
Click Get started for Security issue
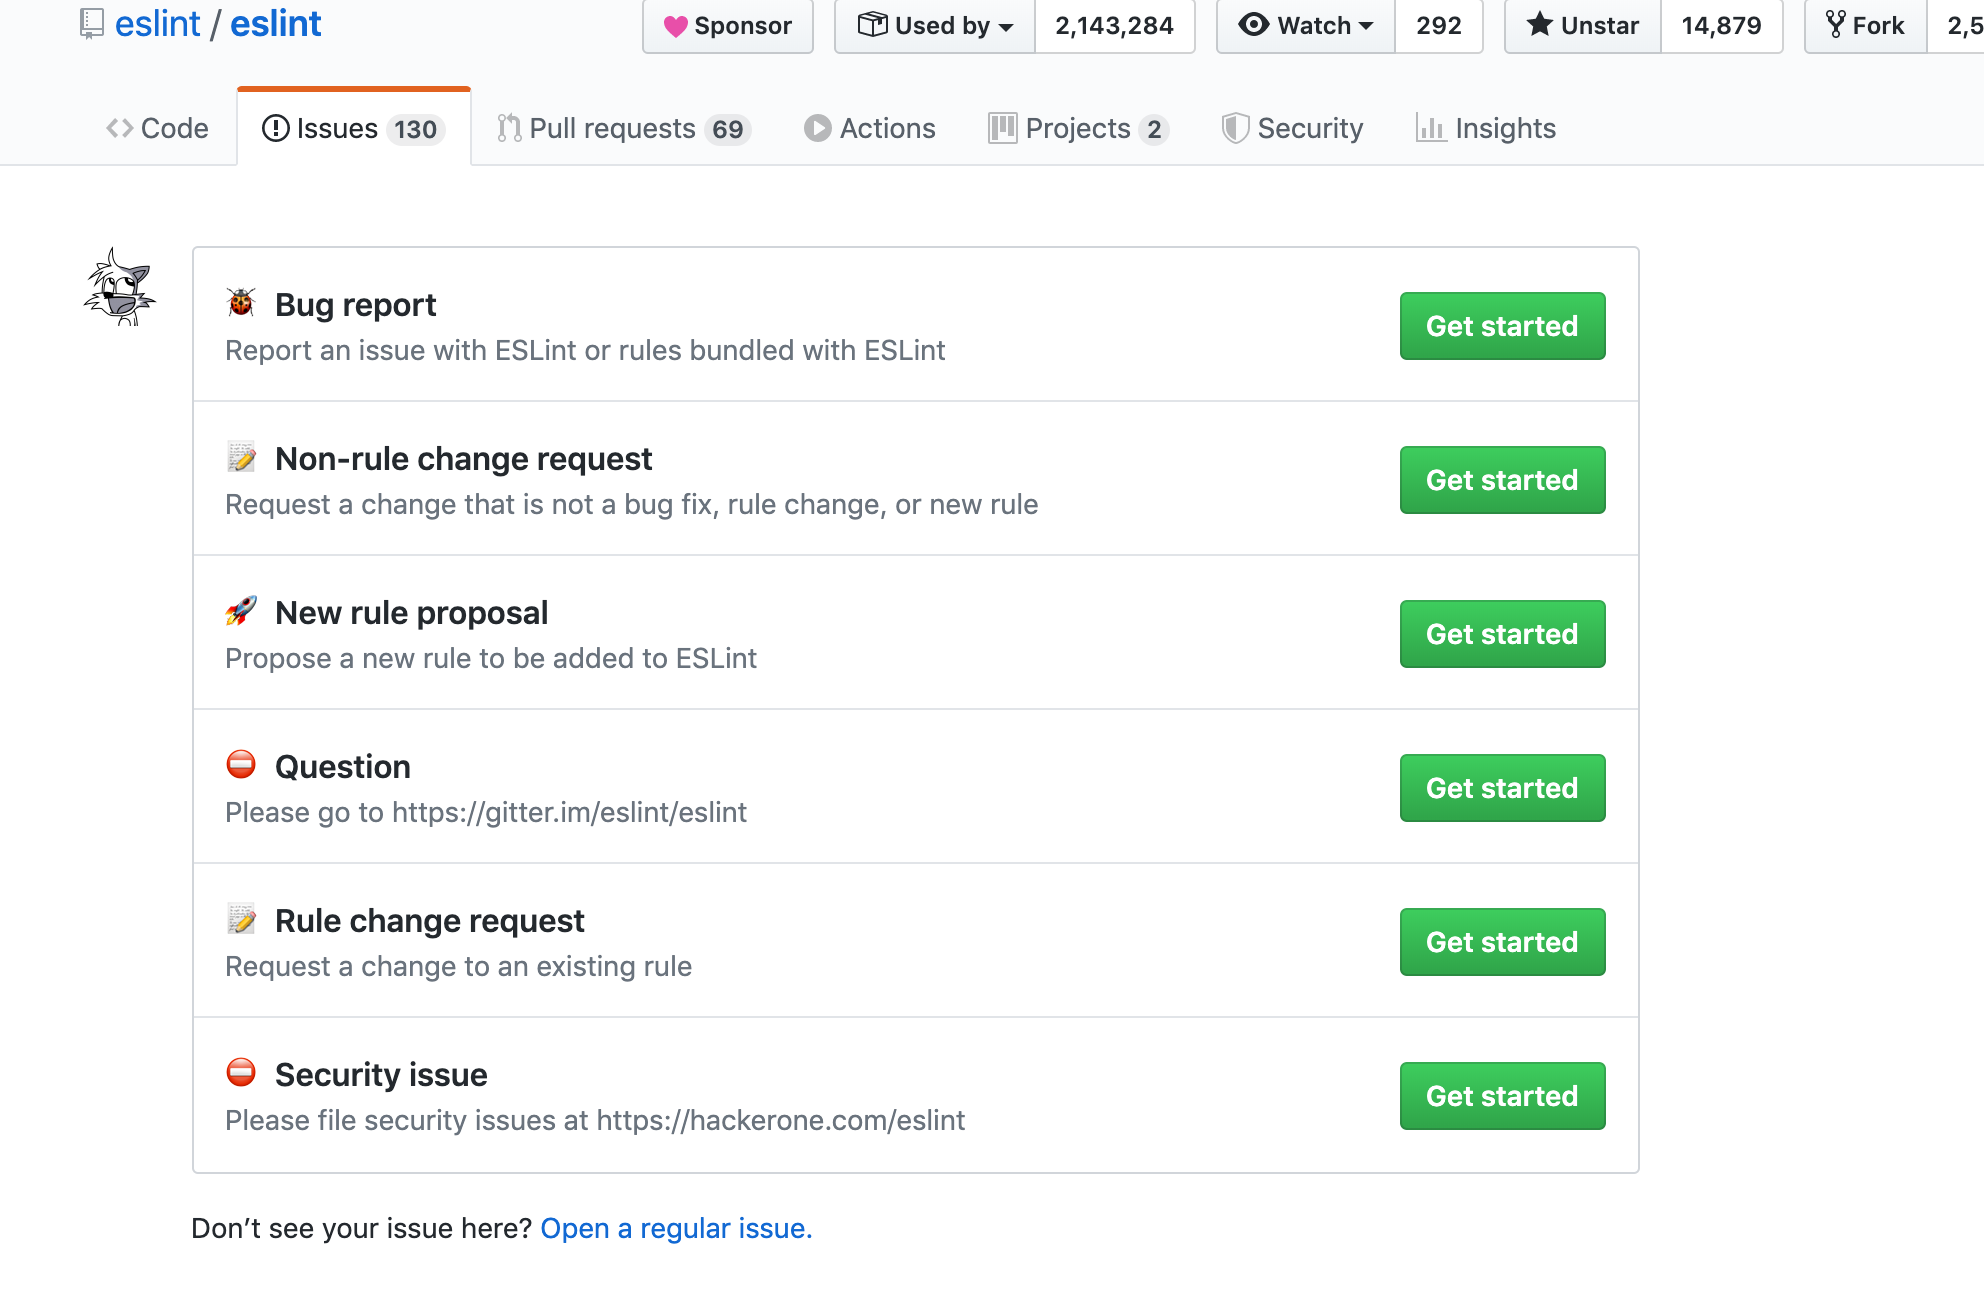pyautogui.click(x=1502, y=1096)
